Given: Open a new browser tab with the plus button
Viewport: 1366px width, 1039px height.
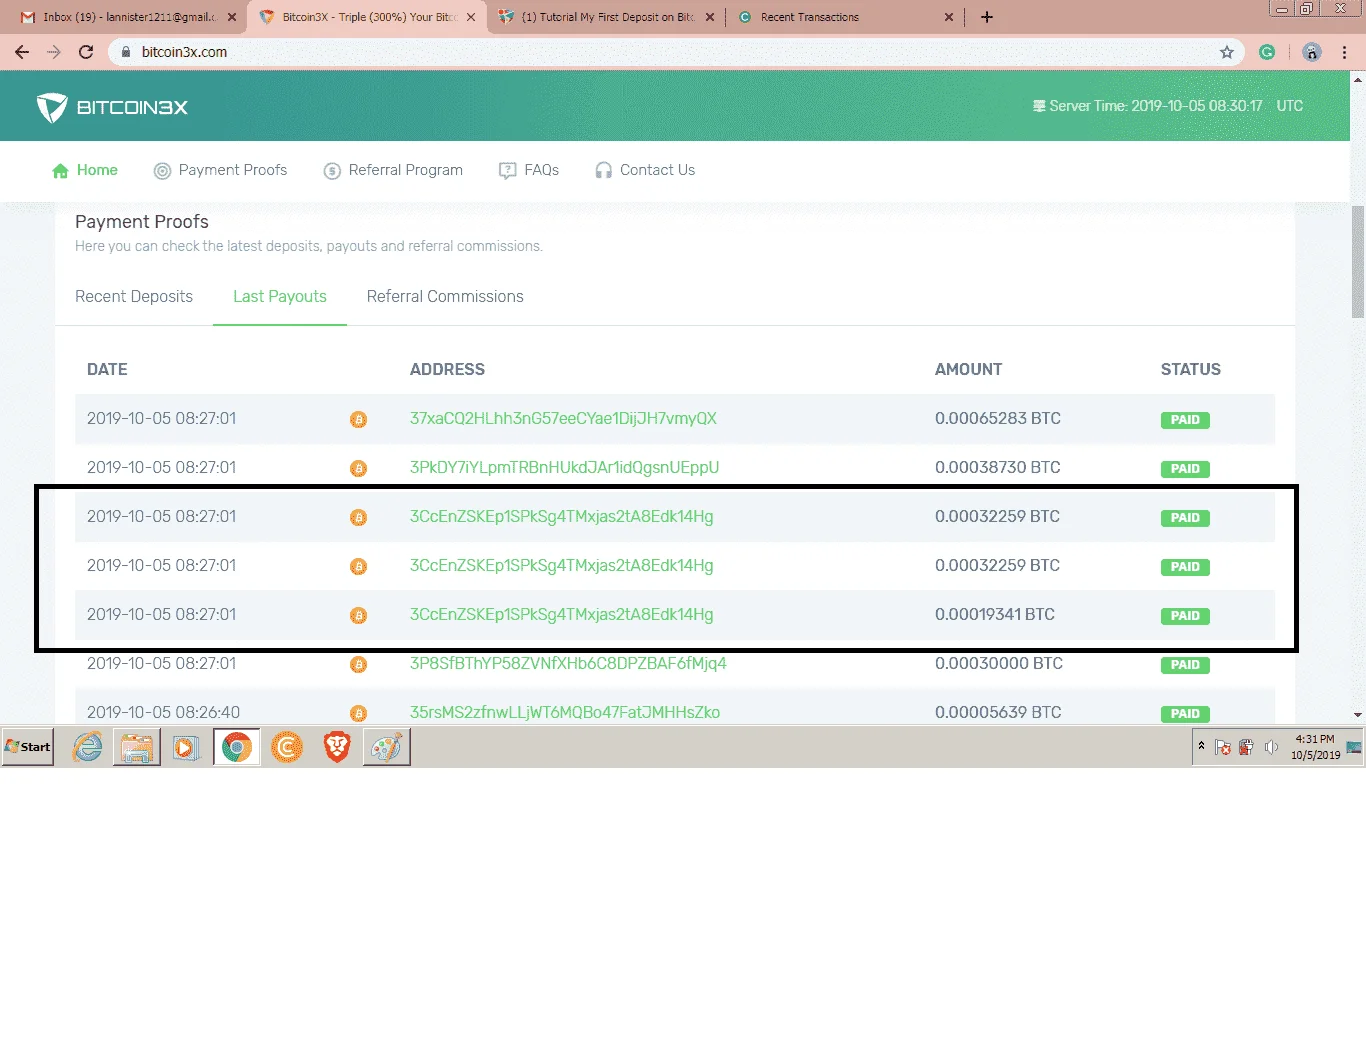Looking at the screenshot, I should point(987,17).
